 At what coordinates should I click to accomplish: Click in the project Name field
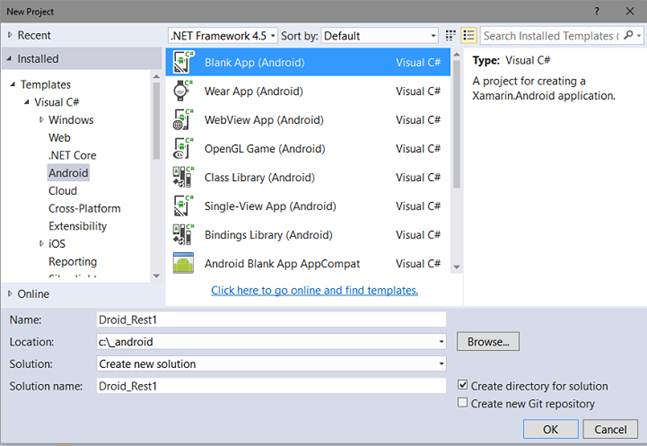click(x=270, y=320)
